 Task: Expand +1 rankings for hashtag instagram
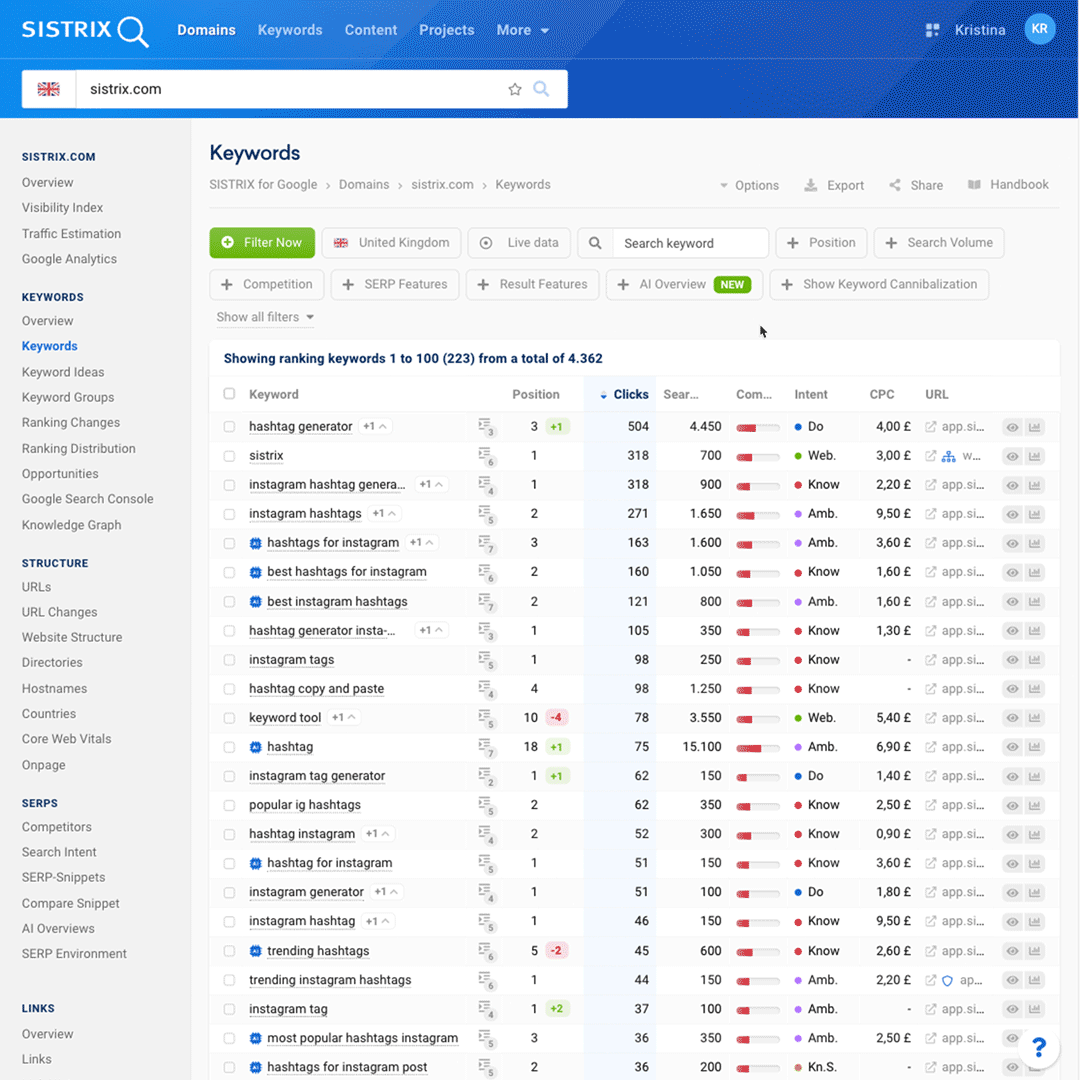378,833
